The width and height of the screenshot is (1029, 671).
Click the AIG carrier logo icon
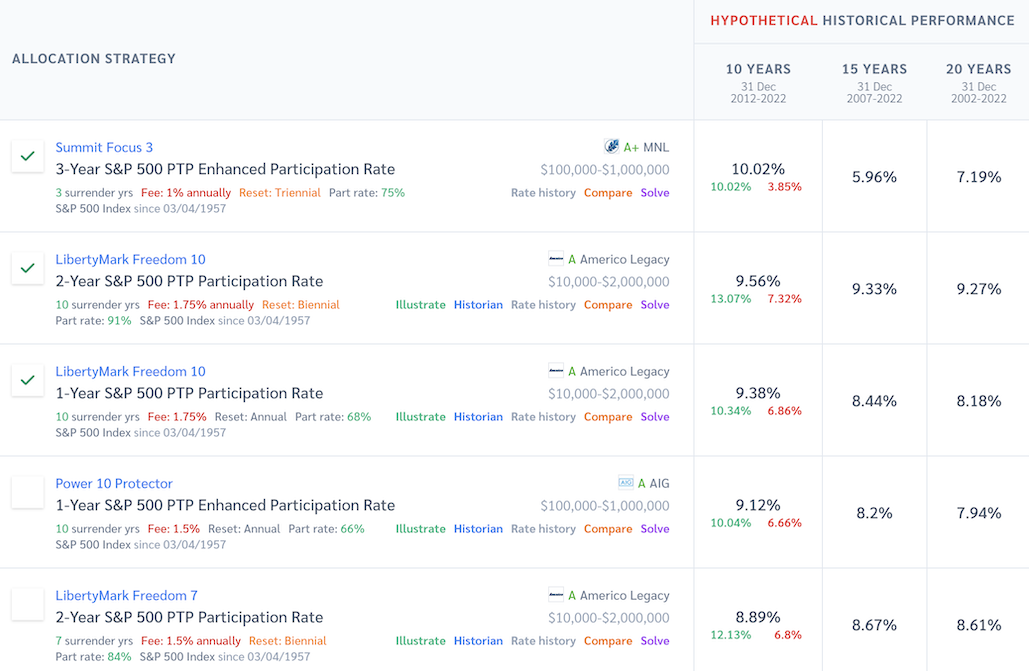pos(626,483)
